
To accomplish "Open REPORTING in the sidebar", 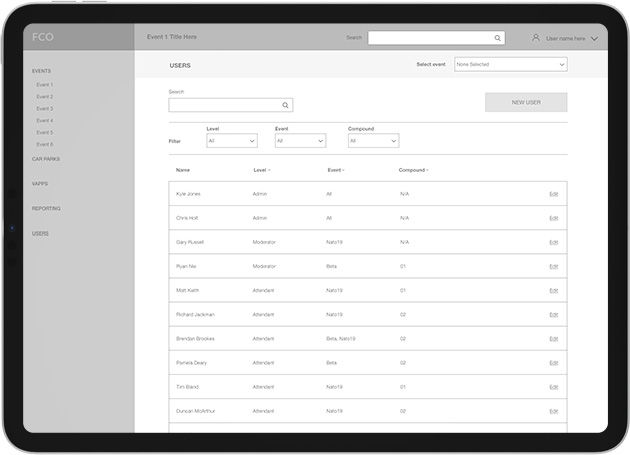I will click(46, 209).
